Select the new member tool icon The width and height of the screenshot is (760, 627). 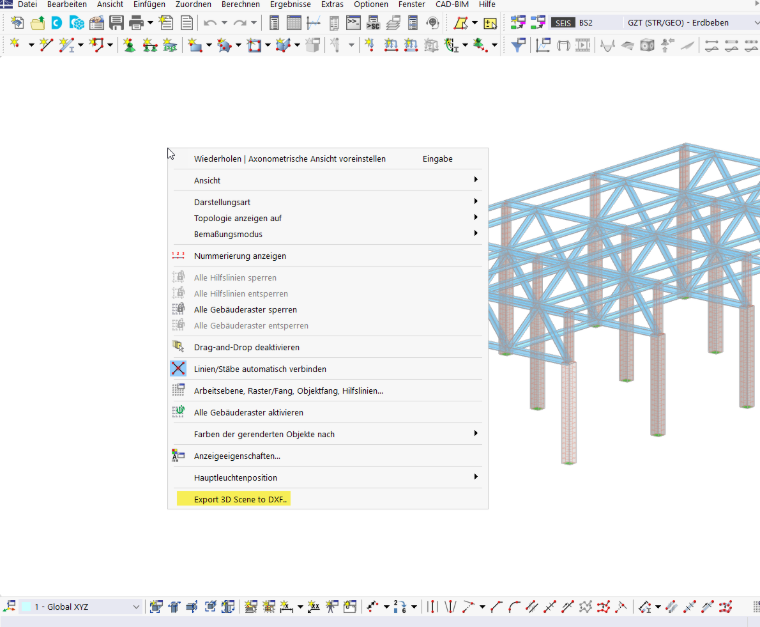[66, 45]
